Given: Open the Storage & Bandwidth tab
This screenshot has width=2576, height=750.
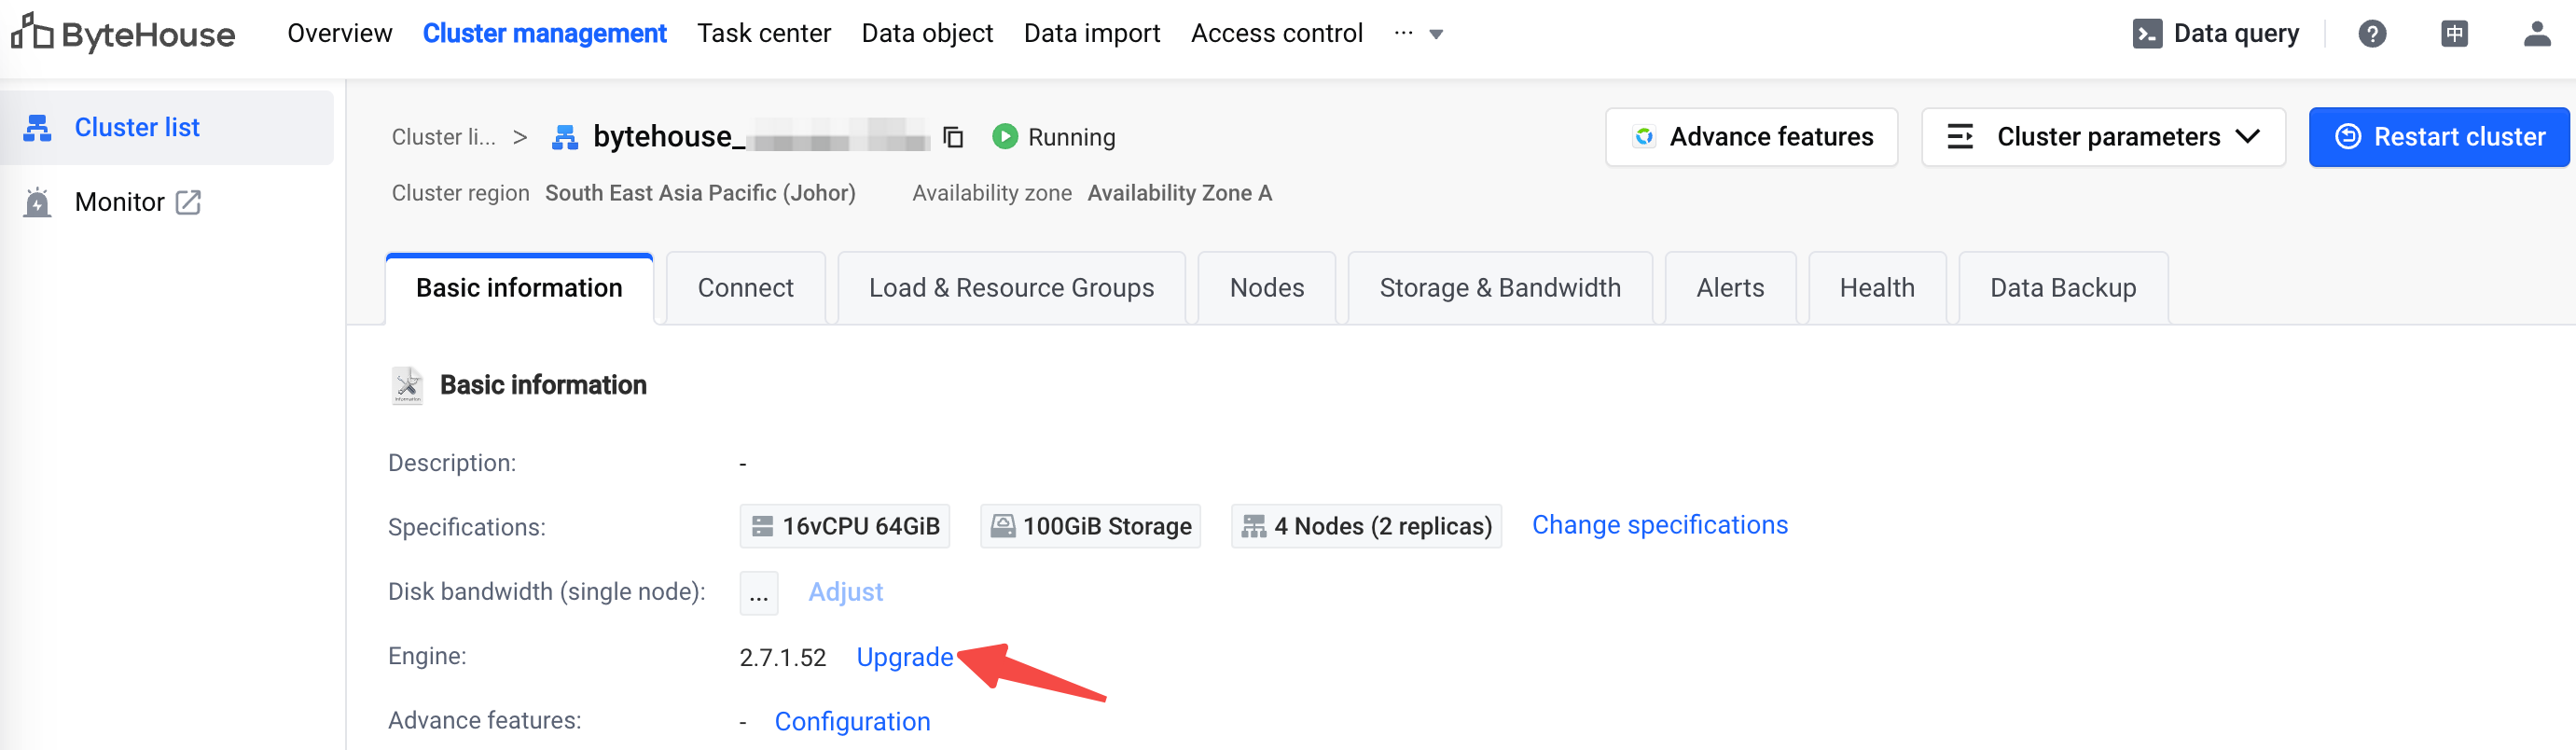Looking at the screenshot, I should (1499, 288).
